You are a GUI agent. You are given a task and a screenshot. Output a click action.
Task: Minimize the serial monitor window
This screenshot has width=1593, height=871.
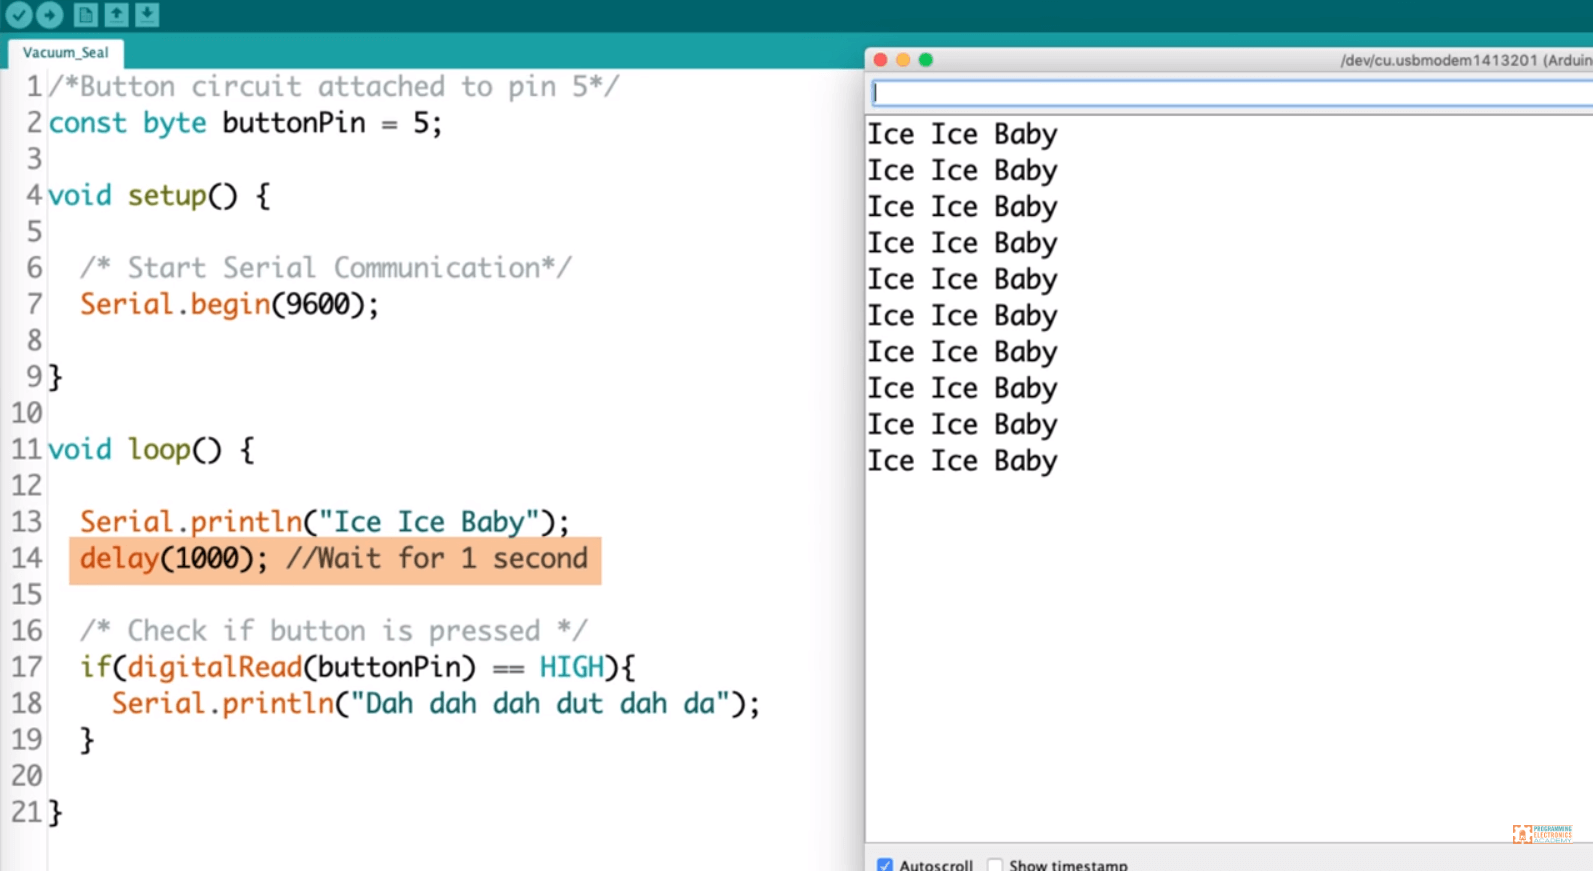[903, 60]
